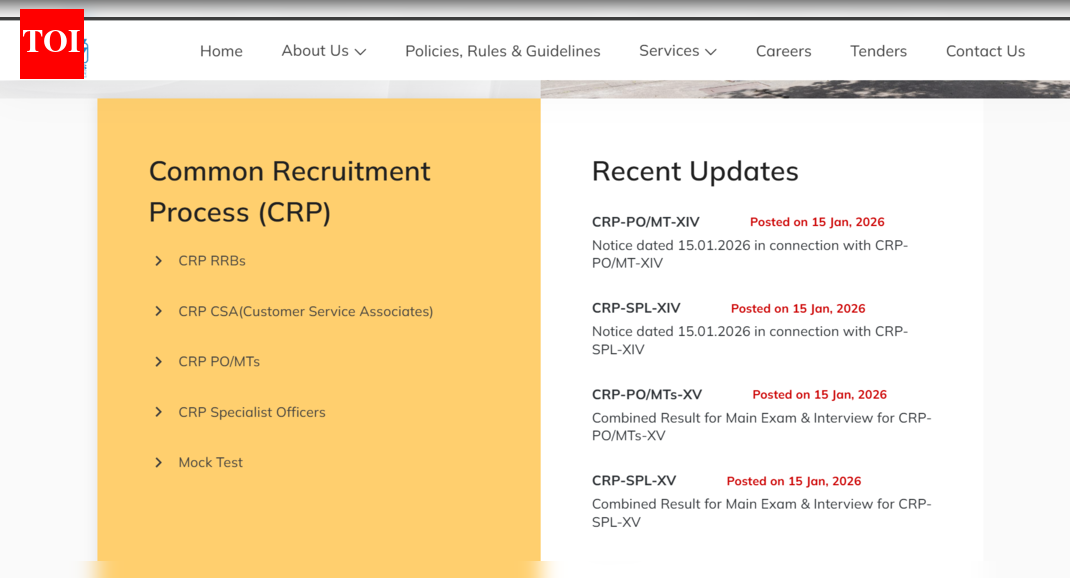1070x578 pixels.
Task: Click the arrow icon beside Mock Test
Action: click(x=158, y=462)
